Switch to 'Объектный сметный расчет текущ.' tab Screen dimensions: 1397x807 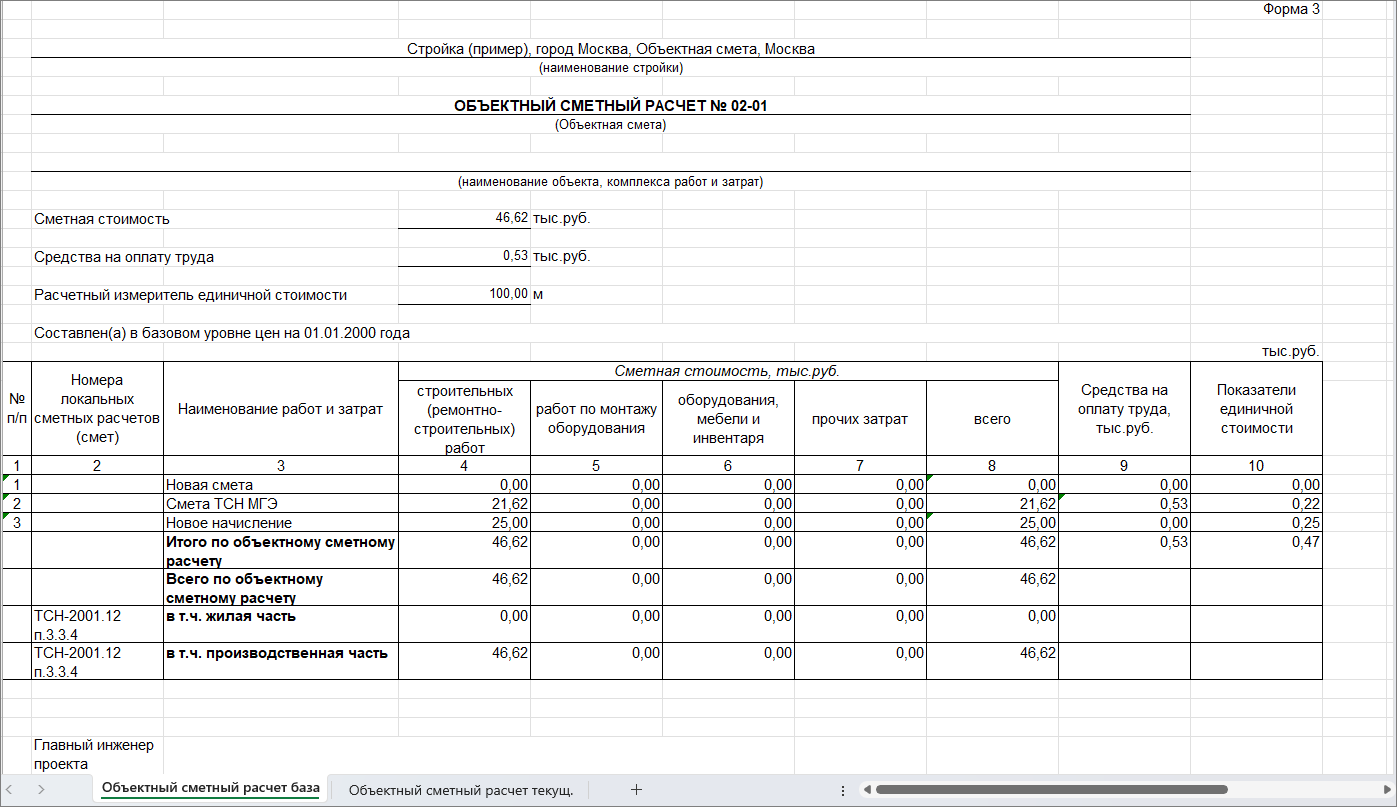pyautogui.click(x=460, y=789)
